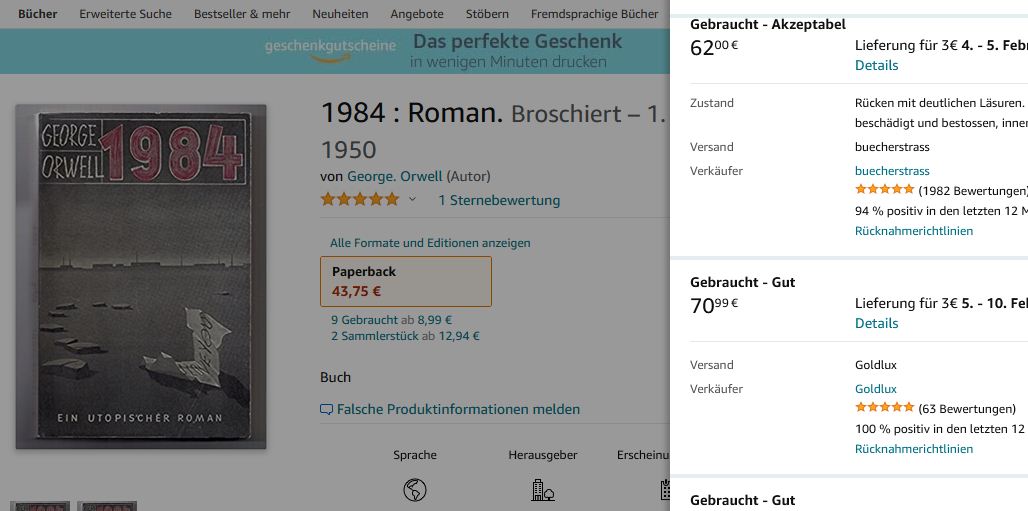Screen dimensions: 1028x511
Task: Open the Bestseller & mehr menu
Action: (x=242, y=14)
